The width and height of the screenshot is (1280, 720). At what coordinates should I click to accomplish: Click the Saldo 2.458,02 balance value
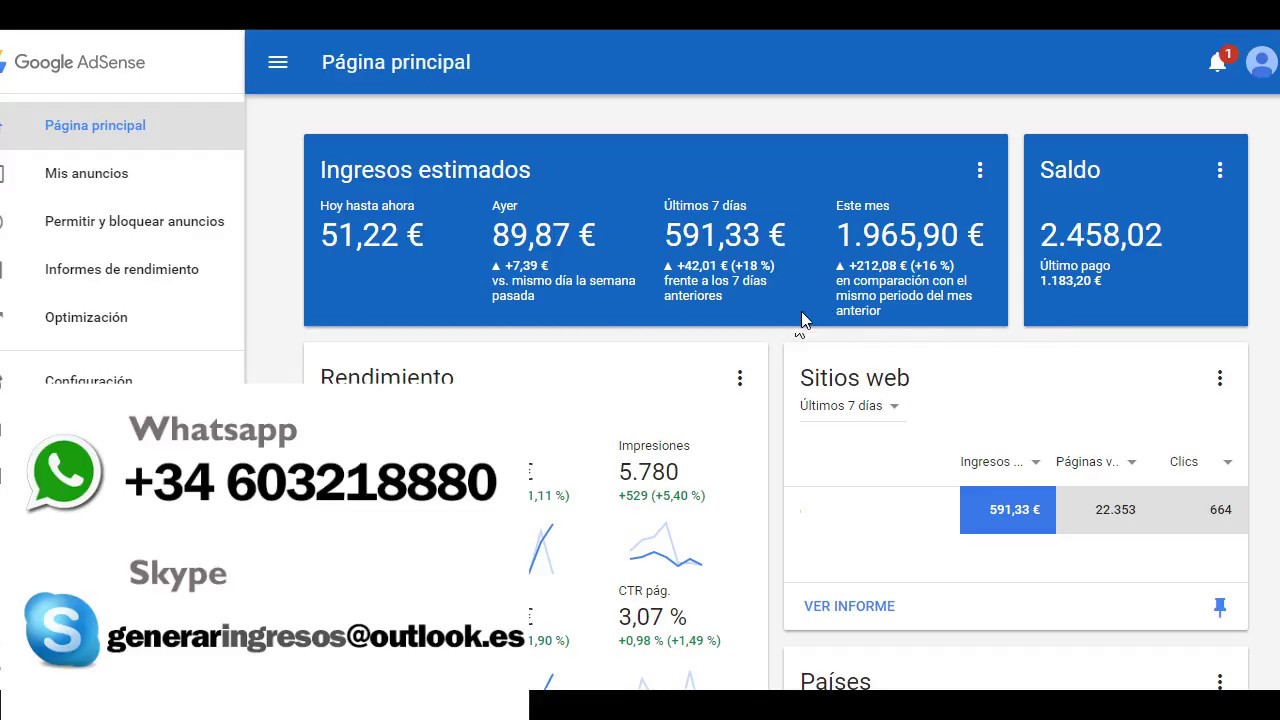(x=1101, y=235)
